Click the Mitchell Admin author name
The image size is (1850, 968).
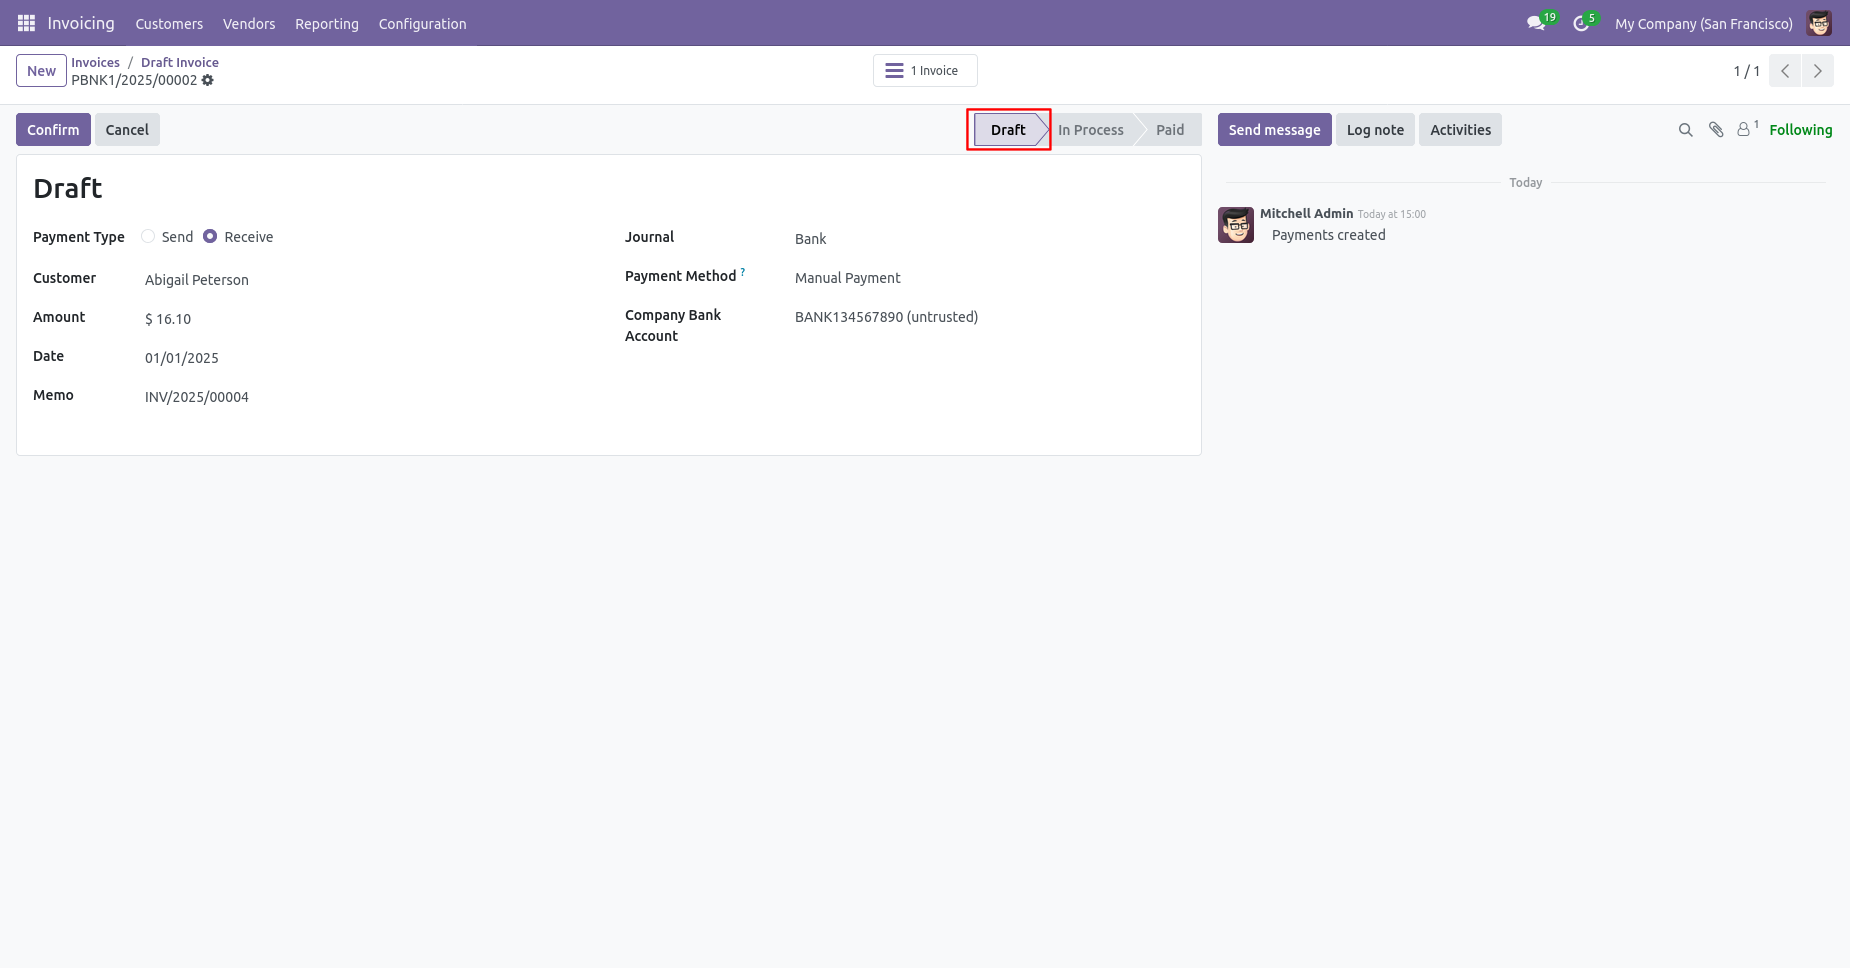click(1306, 213)
